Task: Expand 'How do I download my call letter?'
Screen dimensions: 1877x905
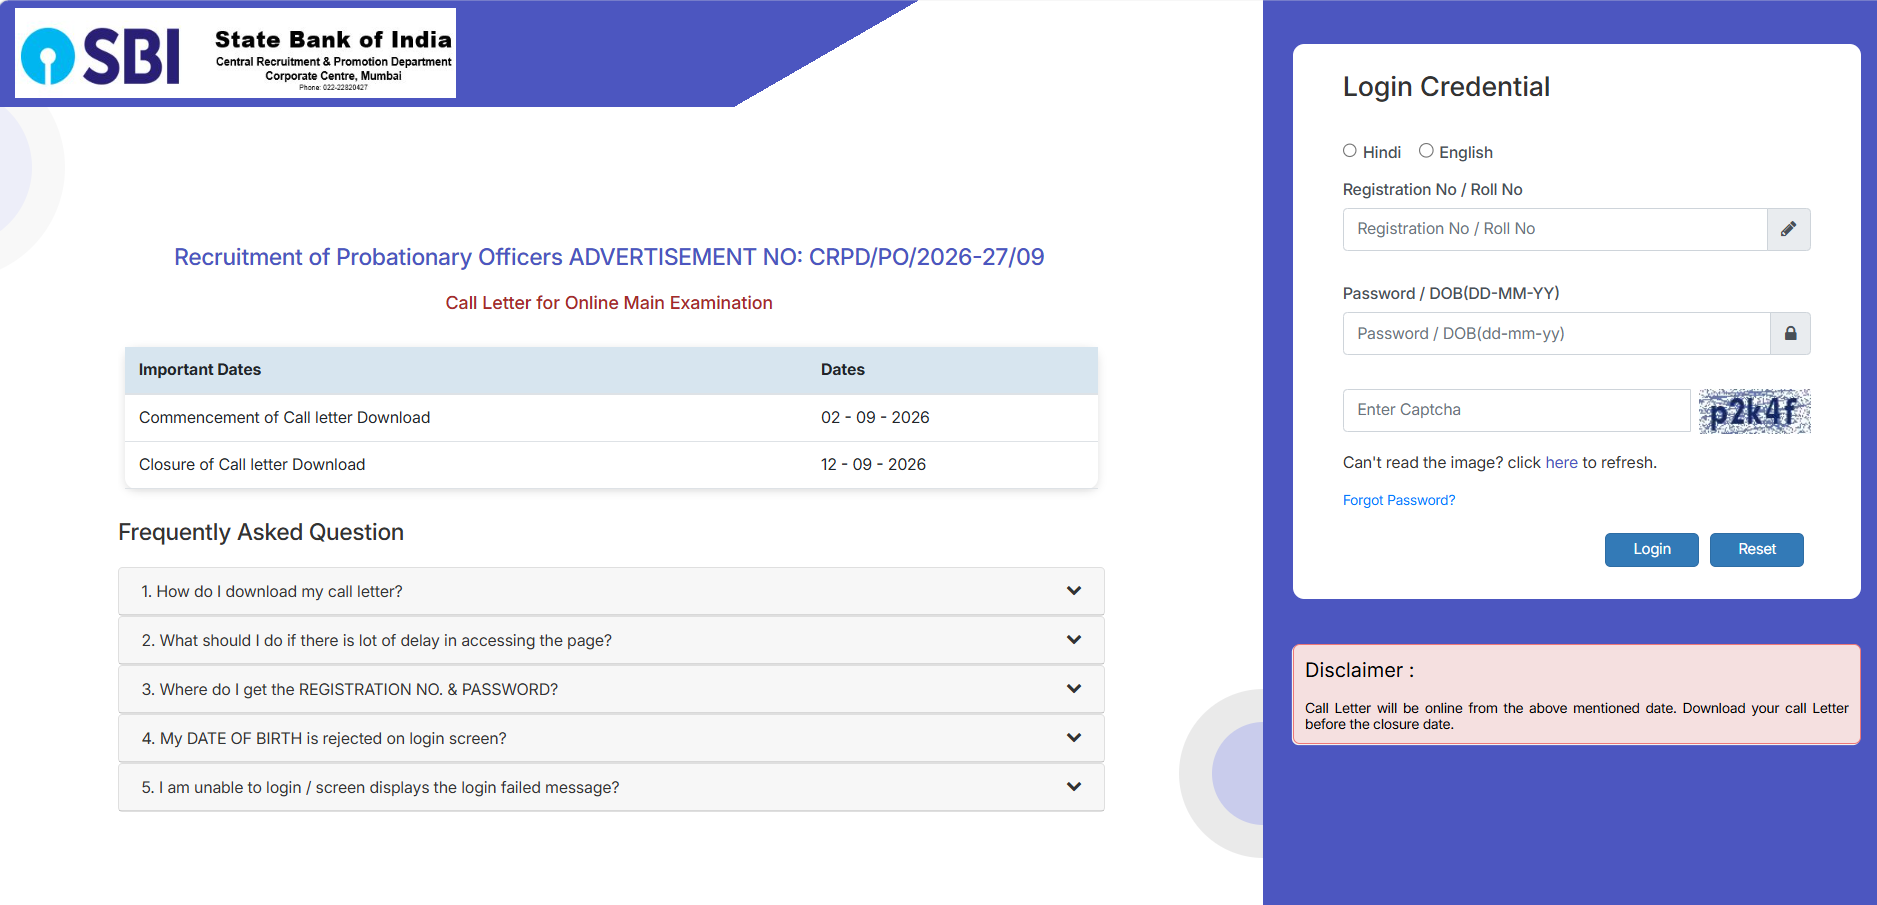Action: pyautogui.click(x=611, y=591)
